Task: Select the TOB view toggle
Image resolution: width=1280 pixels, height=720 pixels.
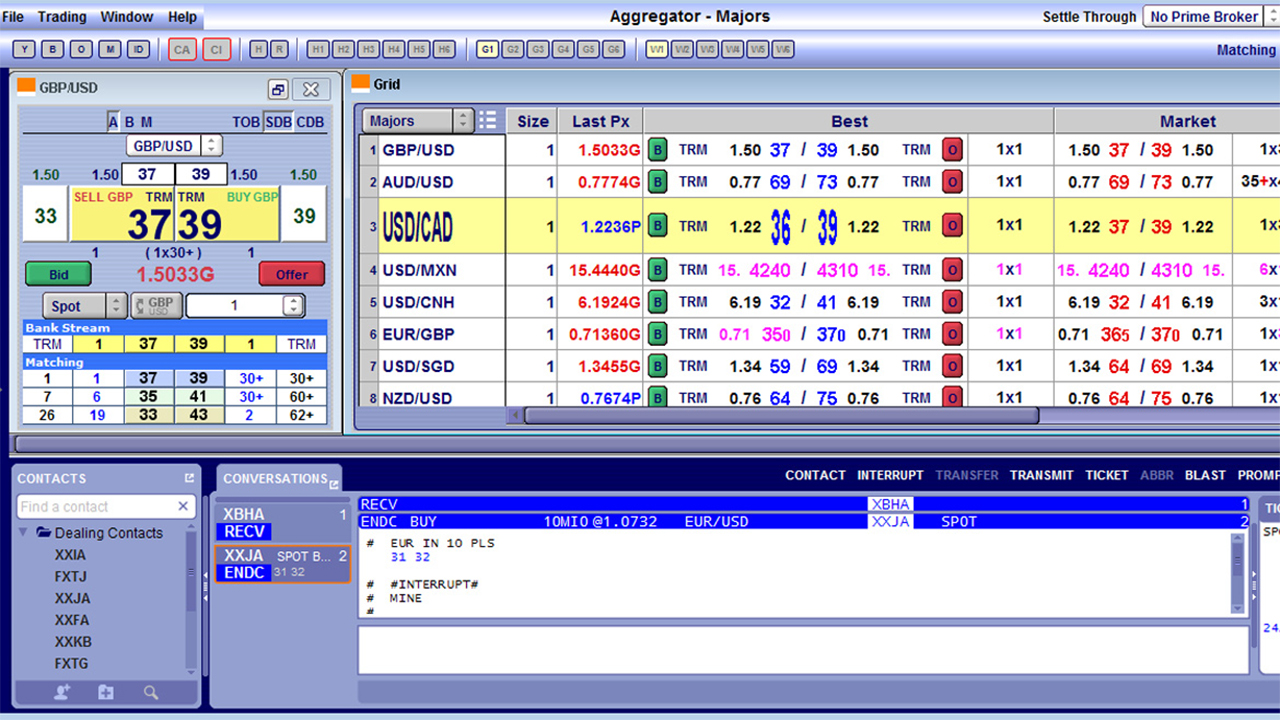Action: [x=246, y=122]
